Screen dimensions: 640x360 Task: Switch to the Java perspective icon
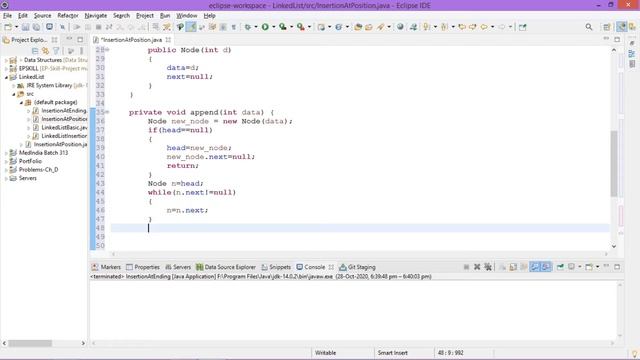[x=622, y=27]
